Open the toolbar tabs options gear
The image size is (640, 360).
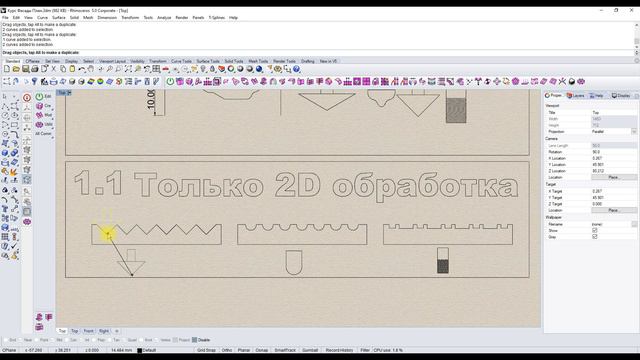click(637, 61)
